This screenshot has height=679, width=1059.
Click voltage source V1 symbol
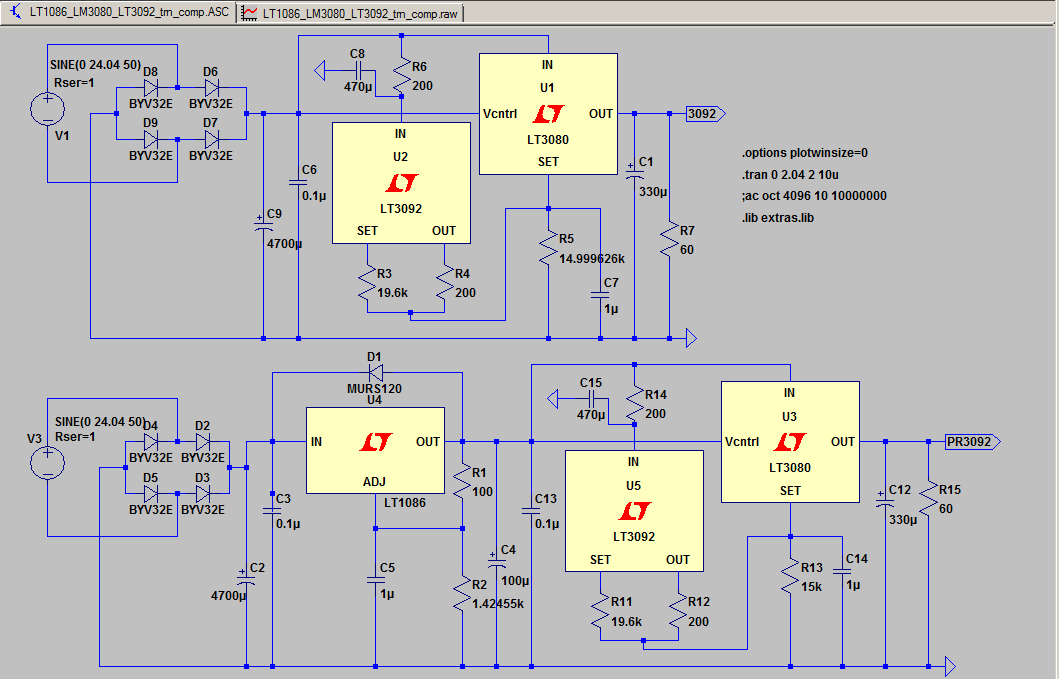[47, 109]
